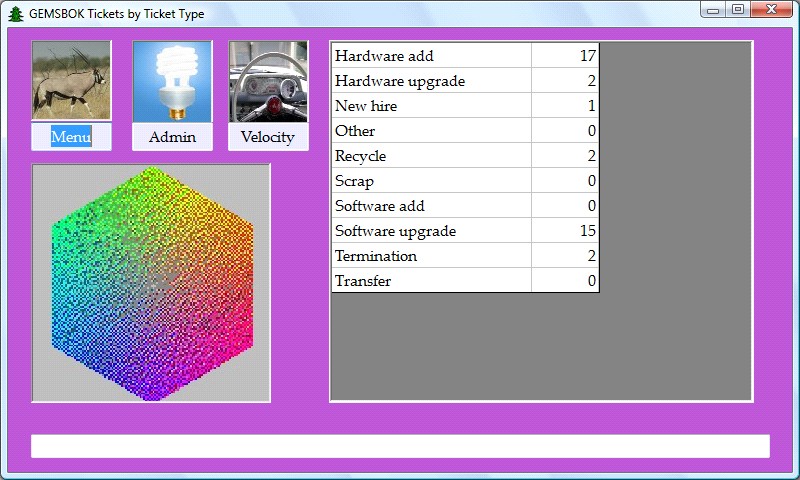
Task: Click the Transfer ticket type cell
Action: 430,281
